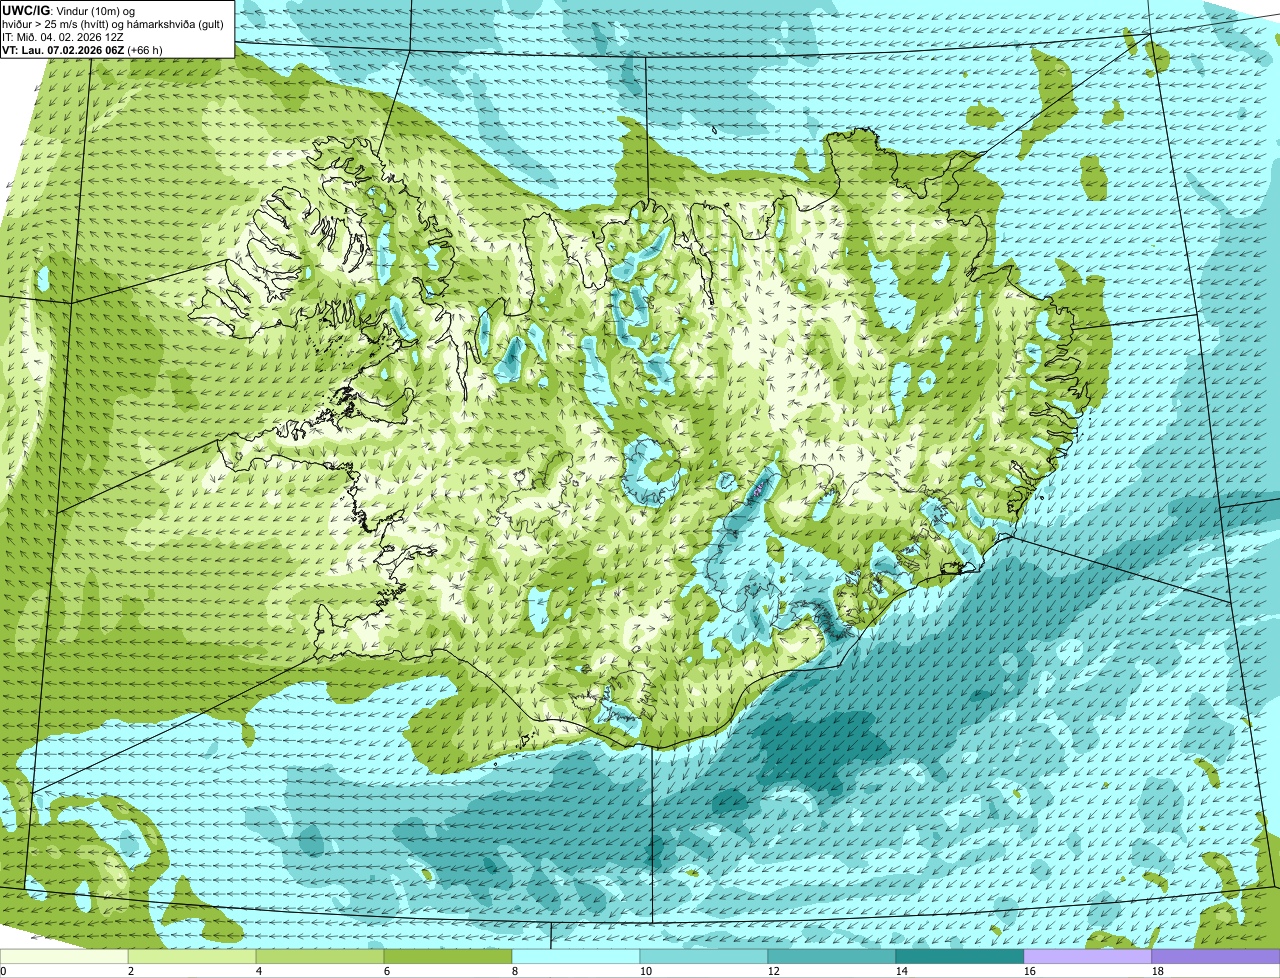Click the legend scale label '14'
Viewport: 1280px width, 978px height.
click(x=902, y=971)
